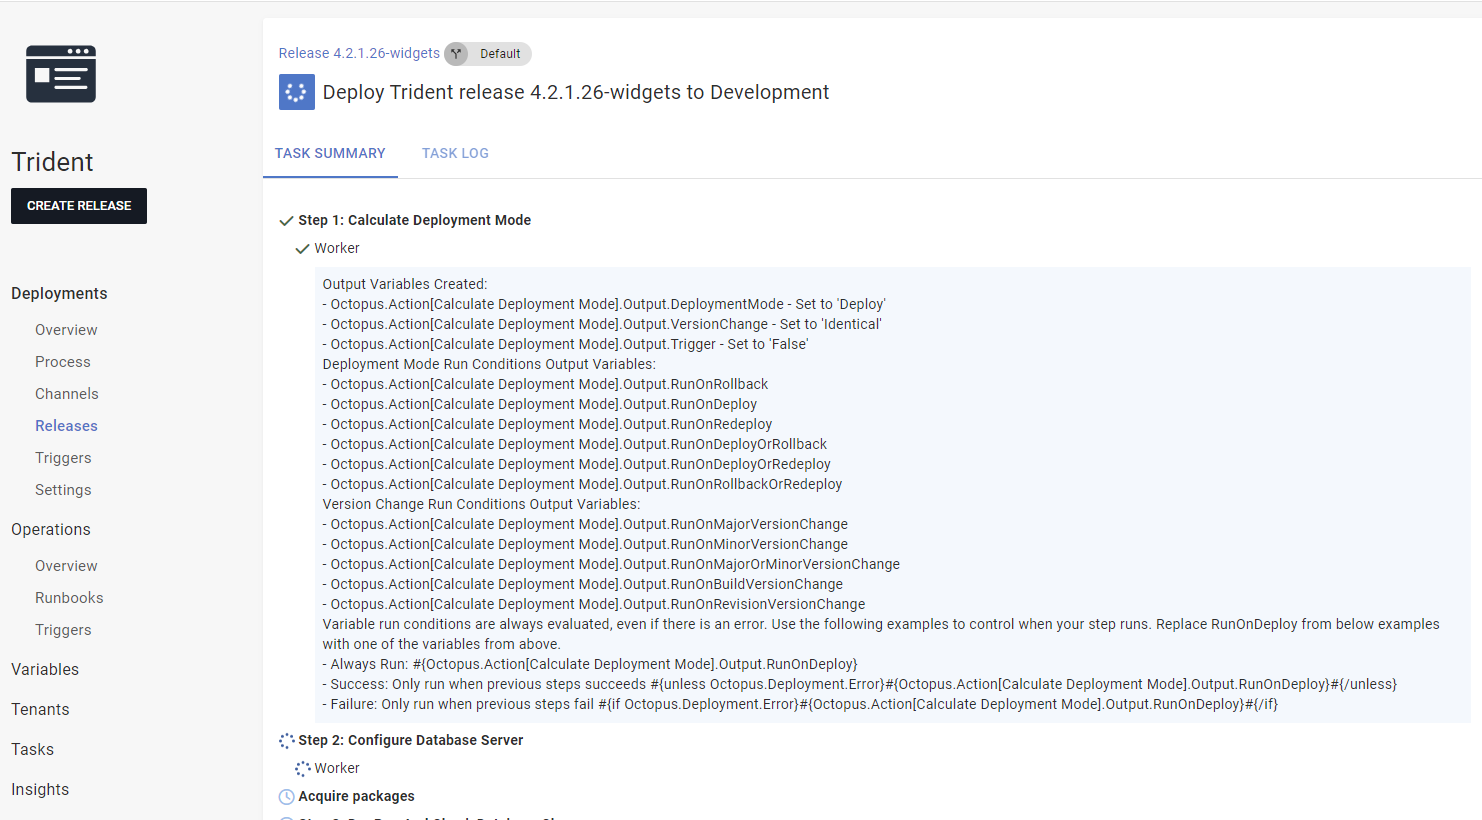
Task: Collapse the Worker row under Step 1
Action: (337, 248)
